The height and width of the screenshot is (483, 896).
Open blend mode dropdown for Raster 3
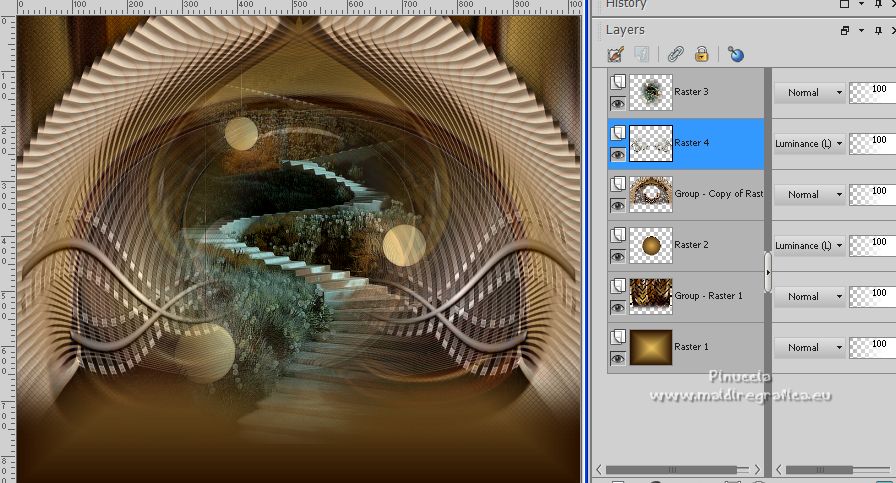coord(809,93)
